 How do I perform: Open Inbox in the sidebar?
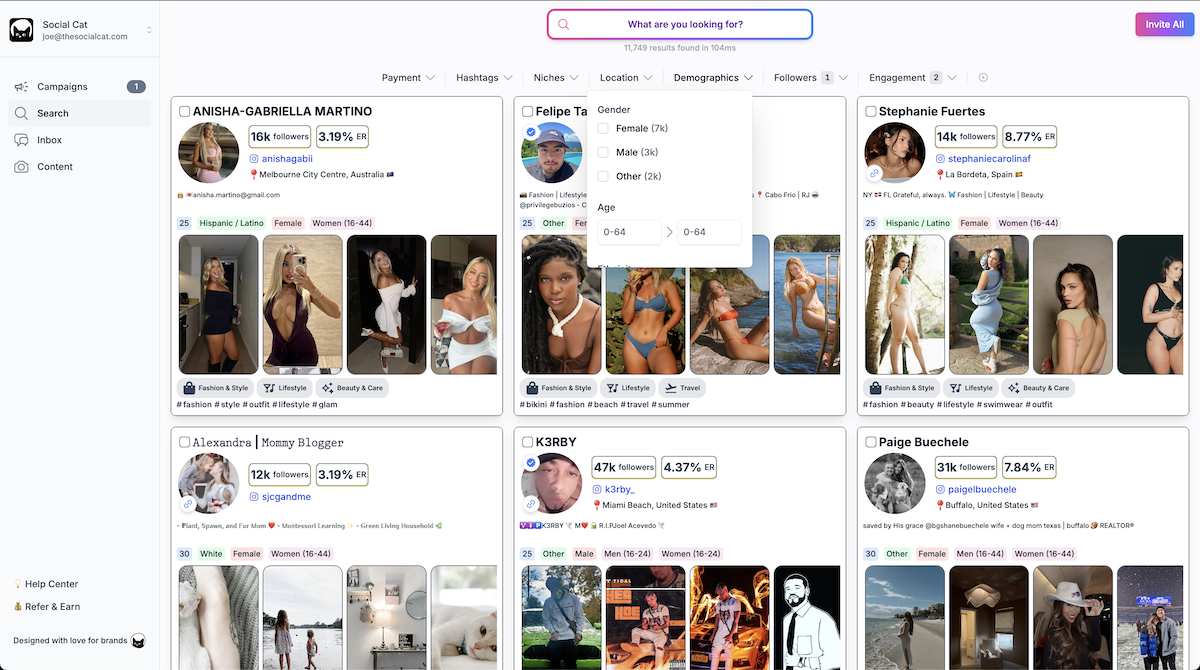[80, 140]
